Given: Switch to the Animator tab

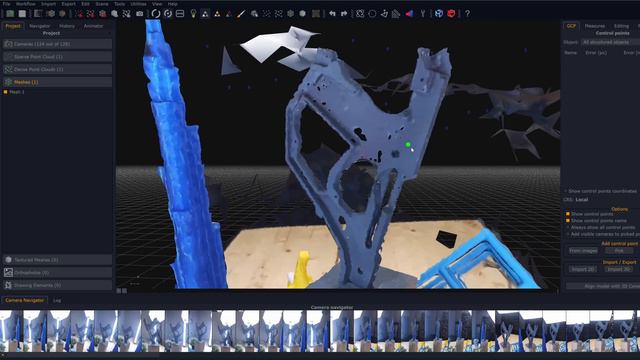Looking at the screenshot, I should tap(93, 26).
